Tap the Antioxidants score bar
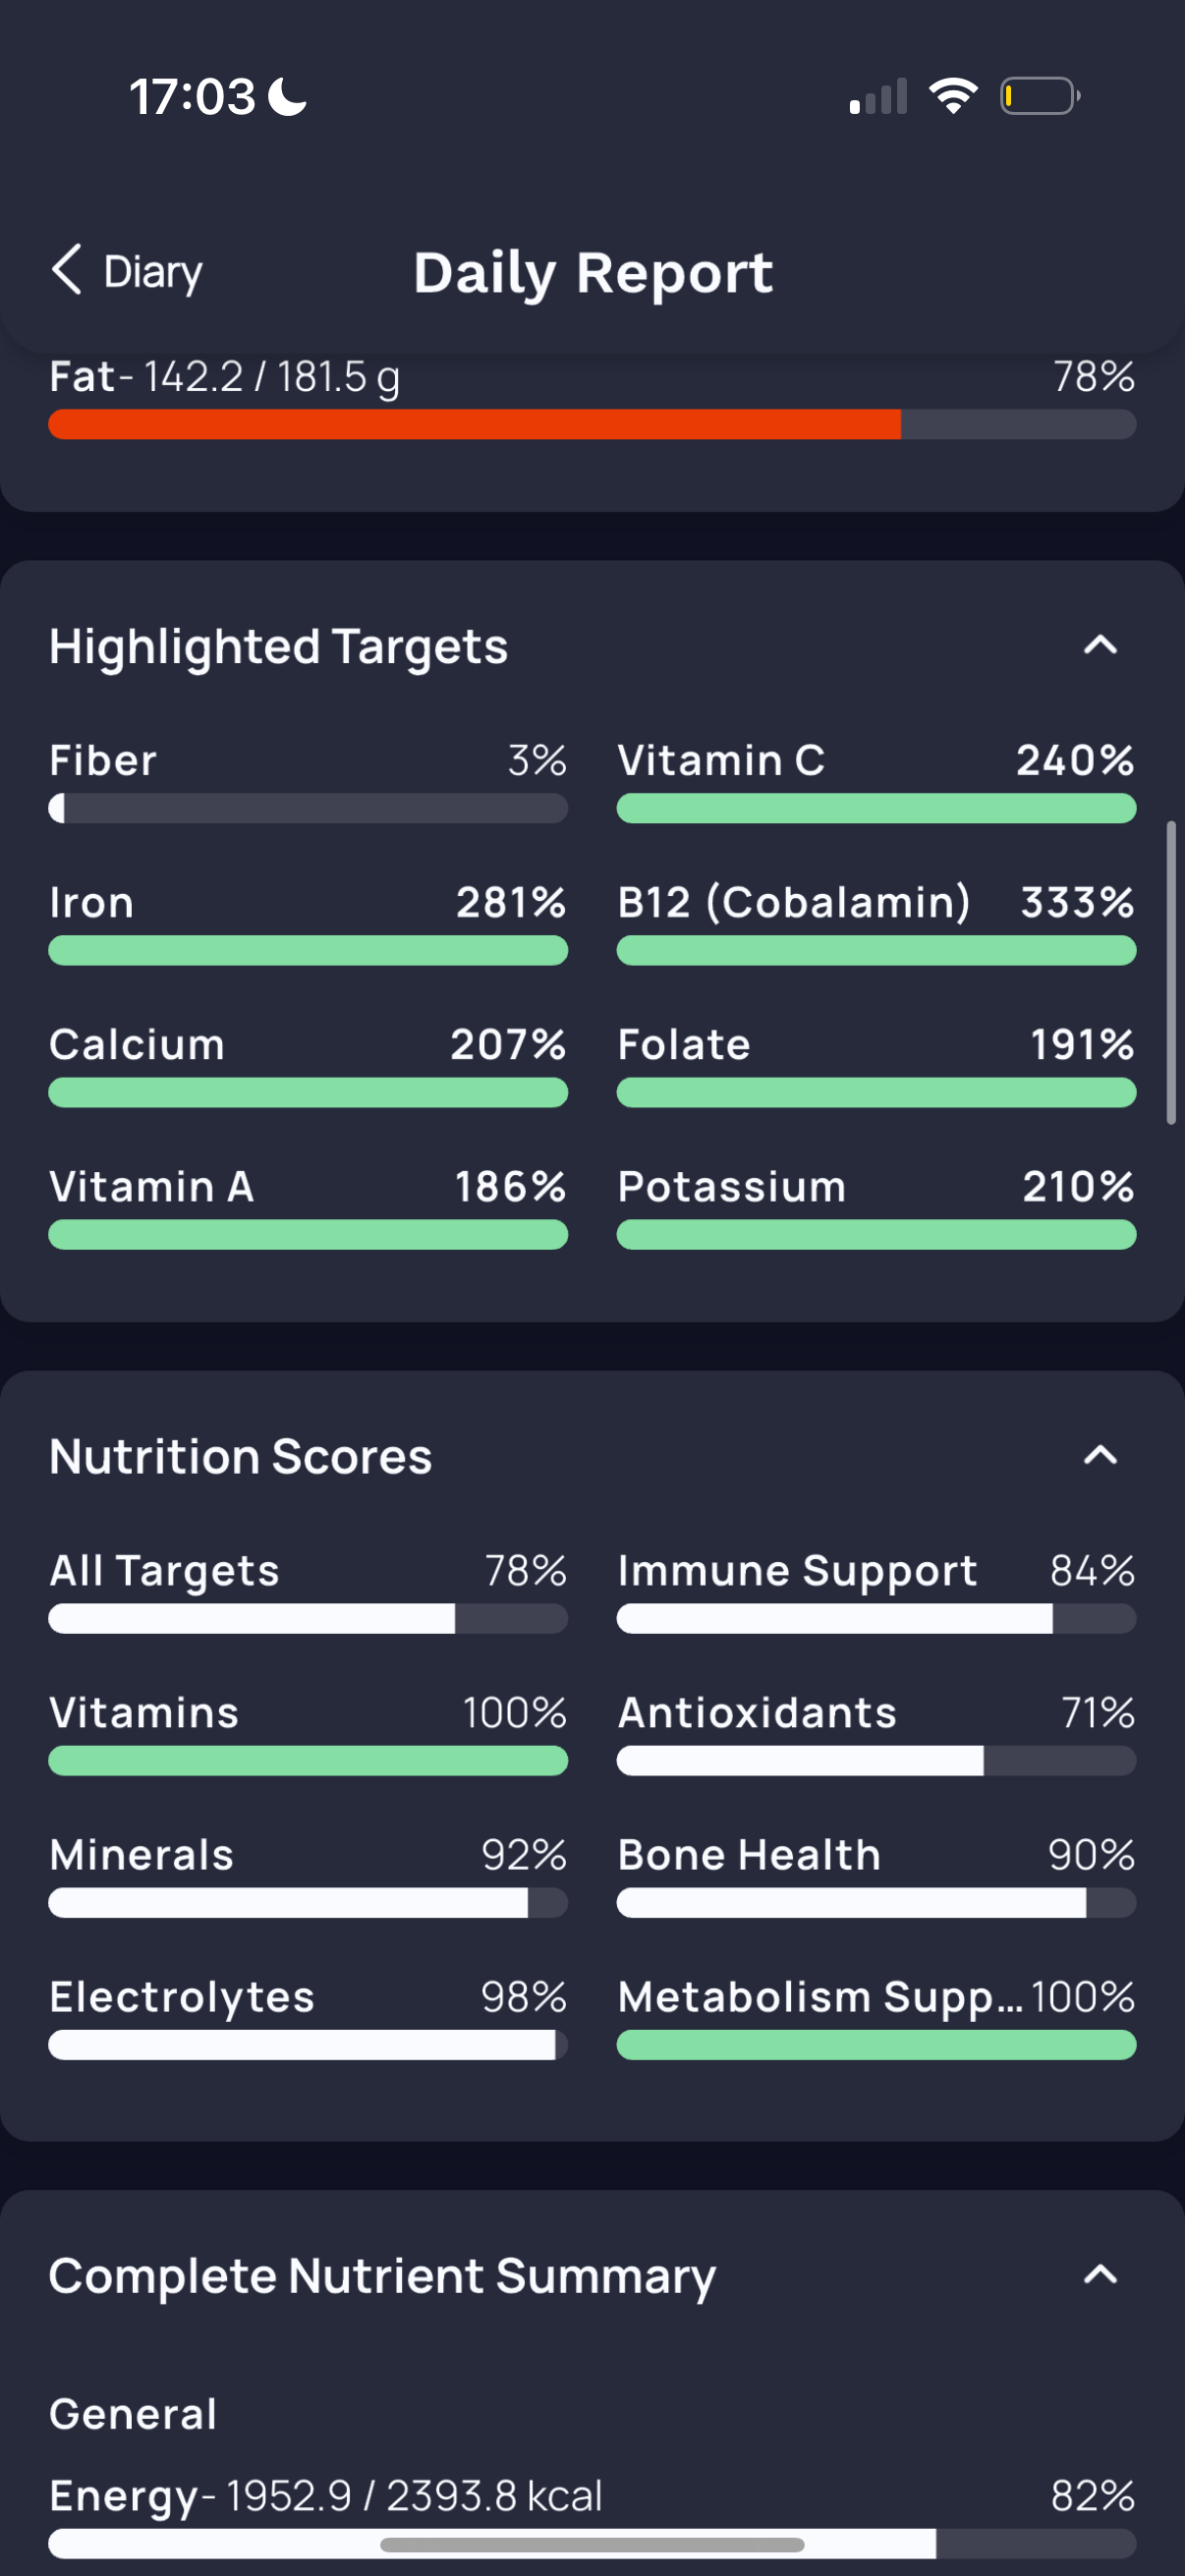Image resolution: width=1185 pixels, height=2576 pixels. pyautogui.click(x=876, y=1760)
